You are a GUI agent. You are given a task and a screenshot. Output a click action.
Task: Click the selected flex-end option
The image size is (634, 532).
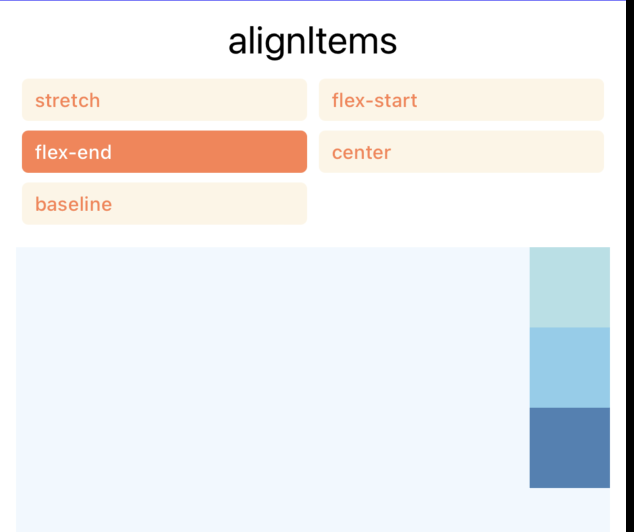(x=164, y=152)
